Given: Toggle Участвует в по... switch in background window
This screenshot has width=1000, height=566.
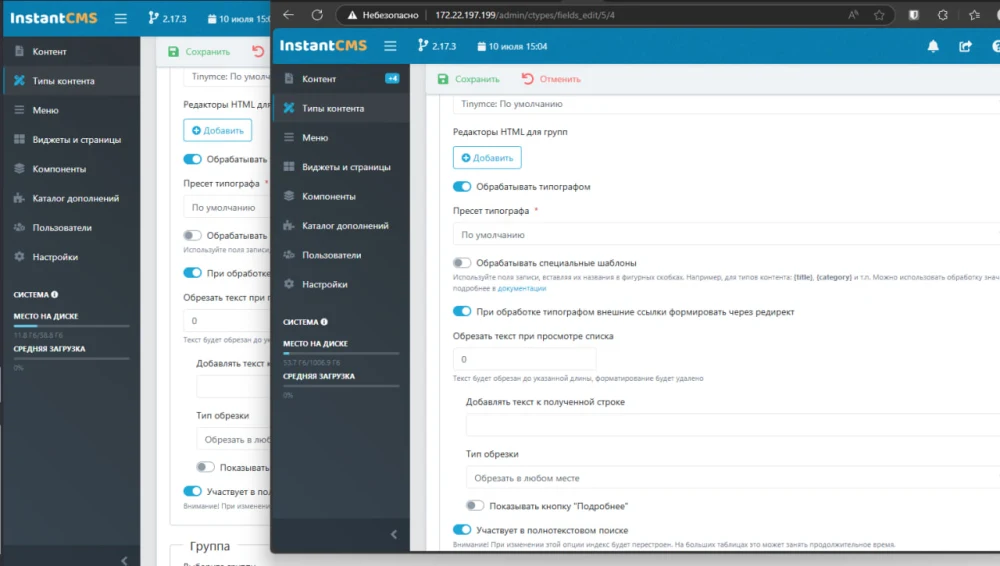Looking at the screenshot, I should tap(192, 491).
